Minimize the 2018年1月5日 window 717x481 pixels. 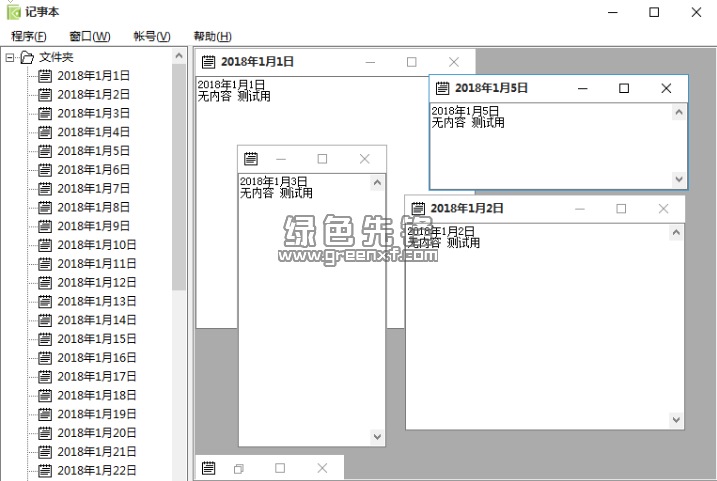[583, 88]
